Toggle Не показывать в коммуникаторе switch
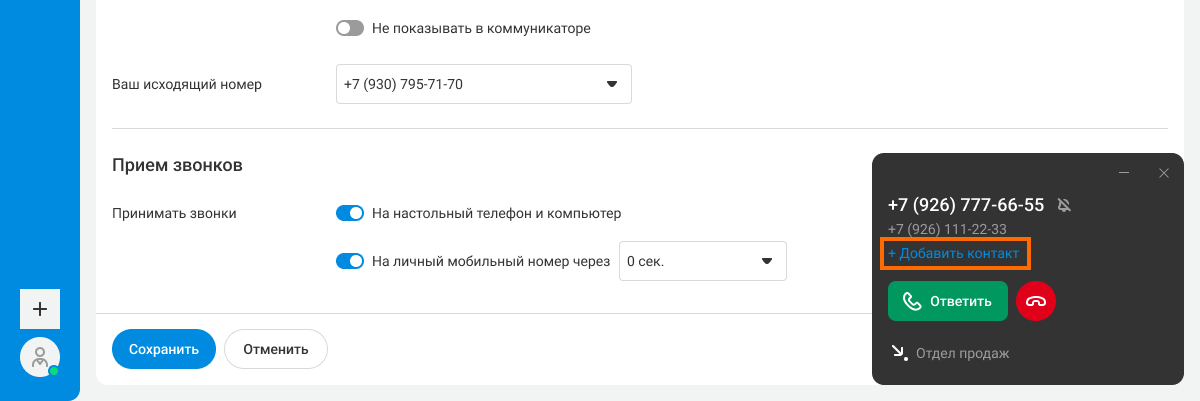1200x401 pixels. [x=349, y=28]
